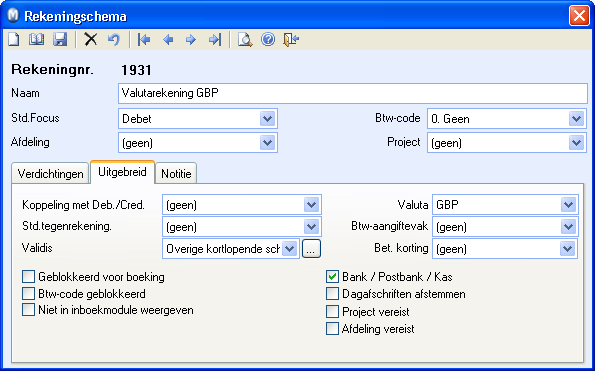Click the Valuta label
The image size is (595, 371).
(413, 205)
